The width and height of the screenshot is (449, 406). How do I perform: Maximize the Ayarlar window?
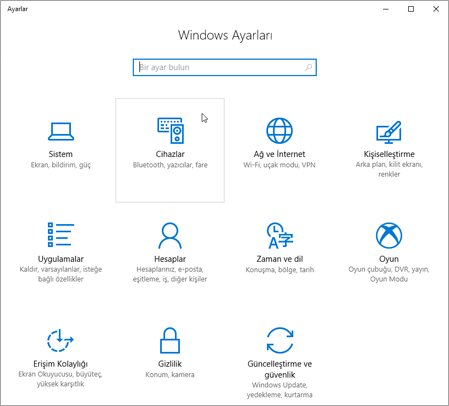(x=411, y=9)
